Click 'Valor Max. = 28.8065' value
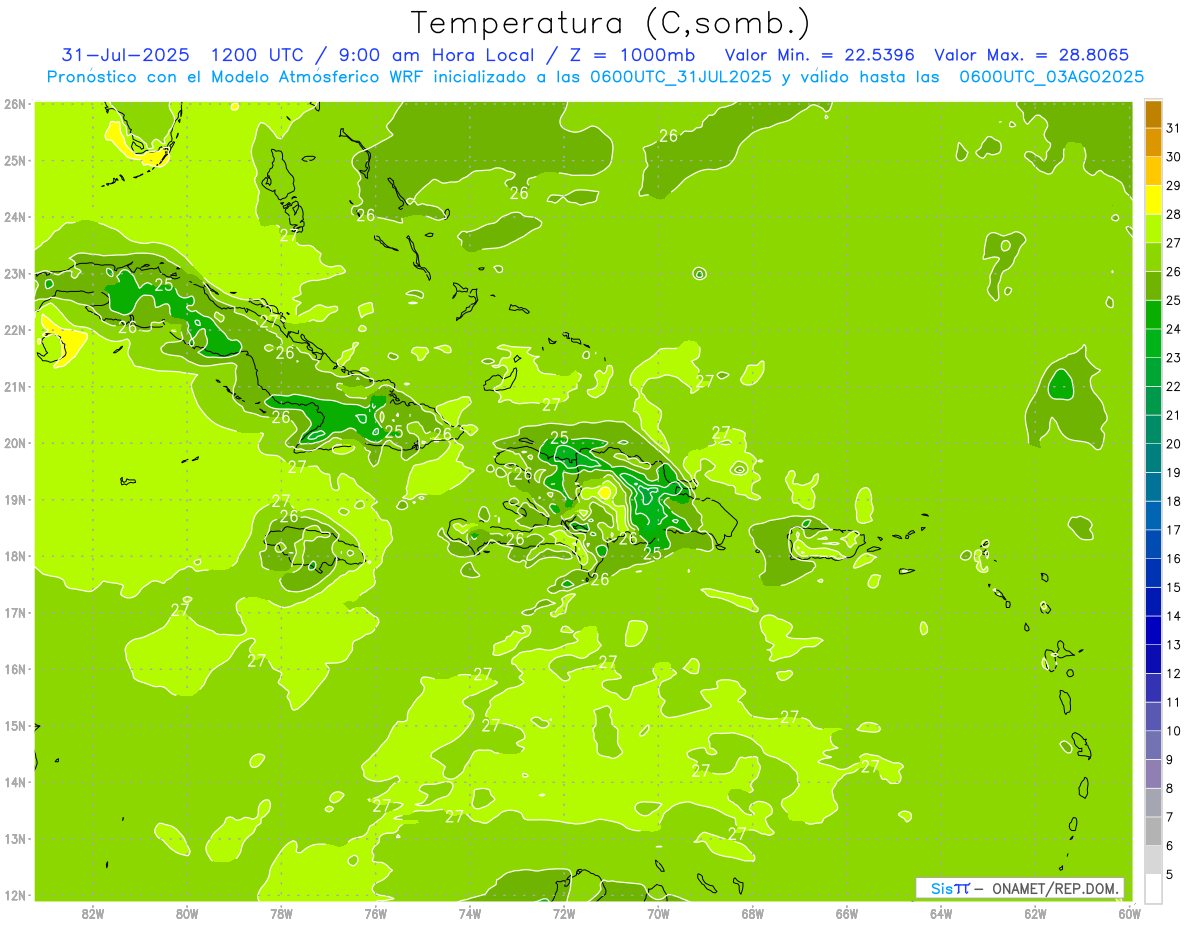 point(1031,54)
